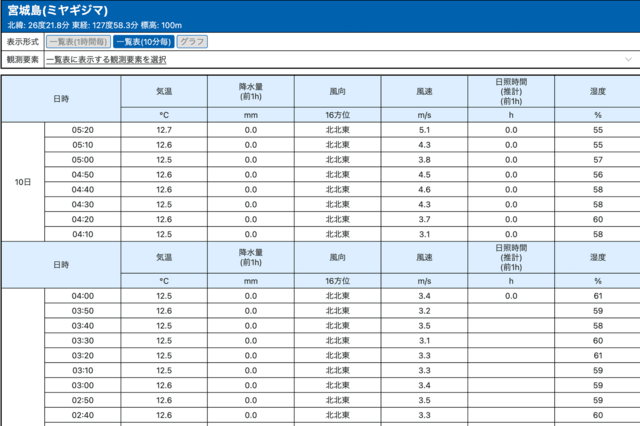Screen dimensions: 640x426
Task: Select the 02:50 time cell
Action: 82,400
